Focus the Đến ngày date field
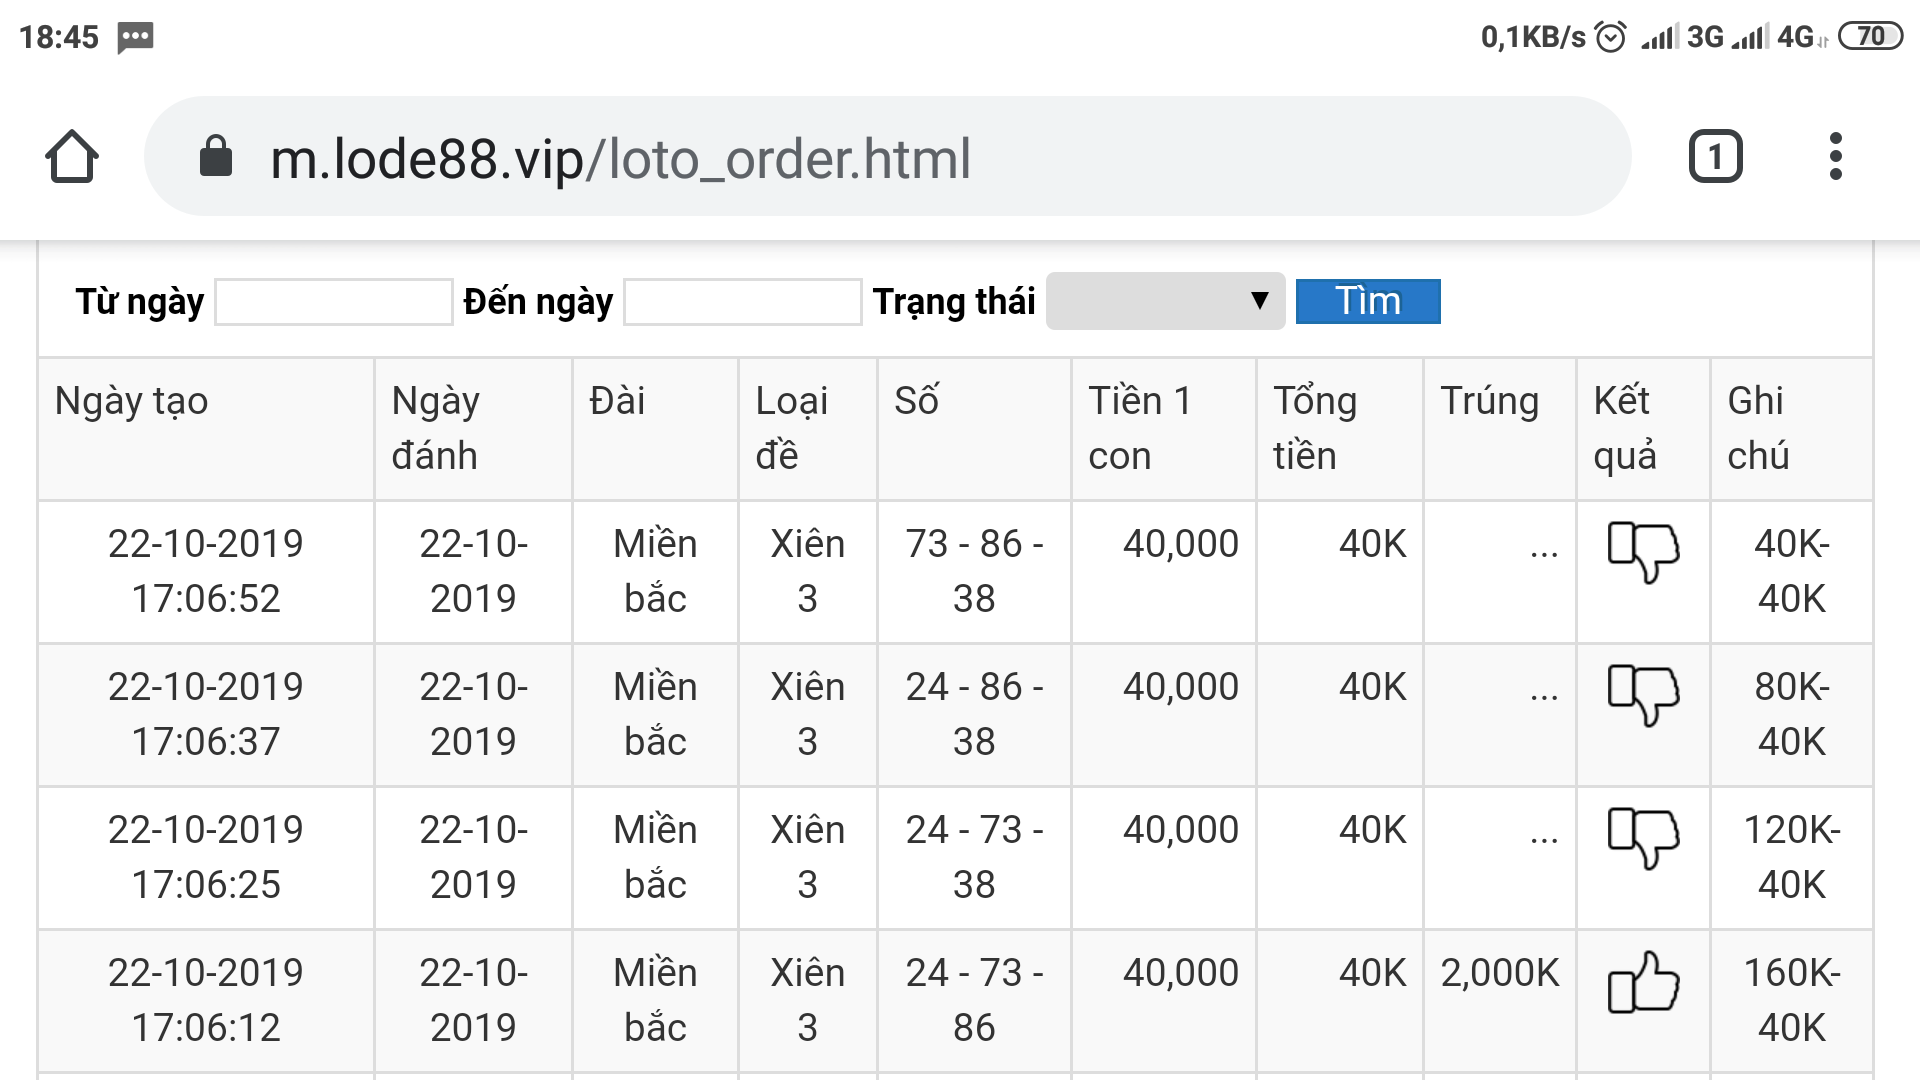Viewport: 1920px width, 1080px height. point(742,302)
